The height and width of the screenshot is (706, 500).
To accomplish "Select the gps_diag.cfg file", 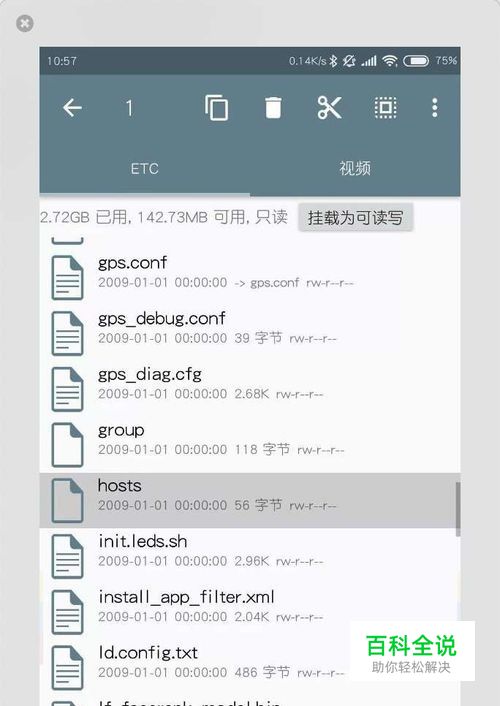I will tap(250, 389).
